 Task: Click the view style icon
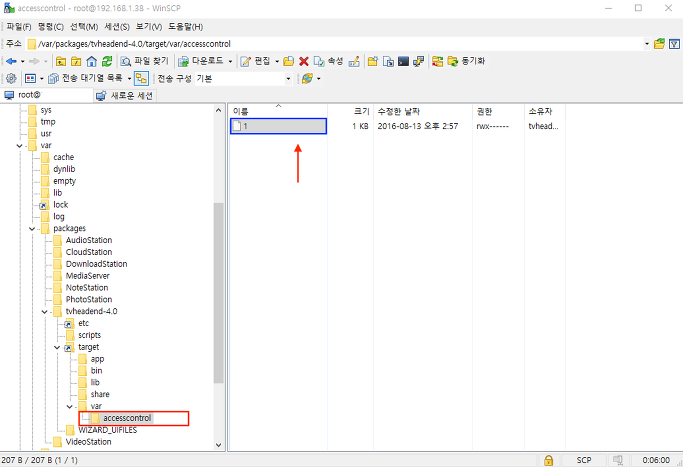pos(30,78)
